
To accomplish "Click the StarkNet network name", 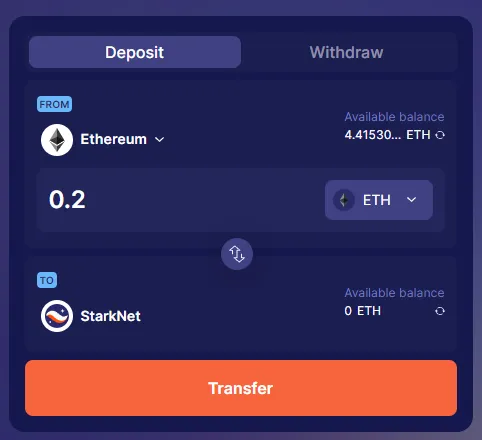I will (110, 316).
